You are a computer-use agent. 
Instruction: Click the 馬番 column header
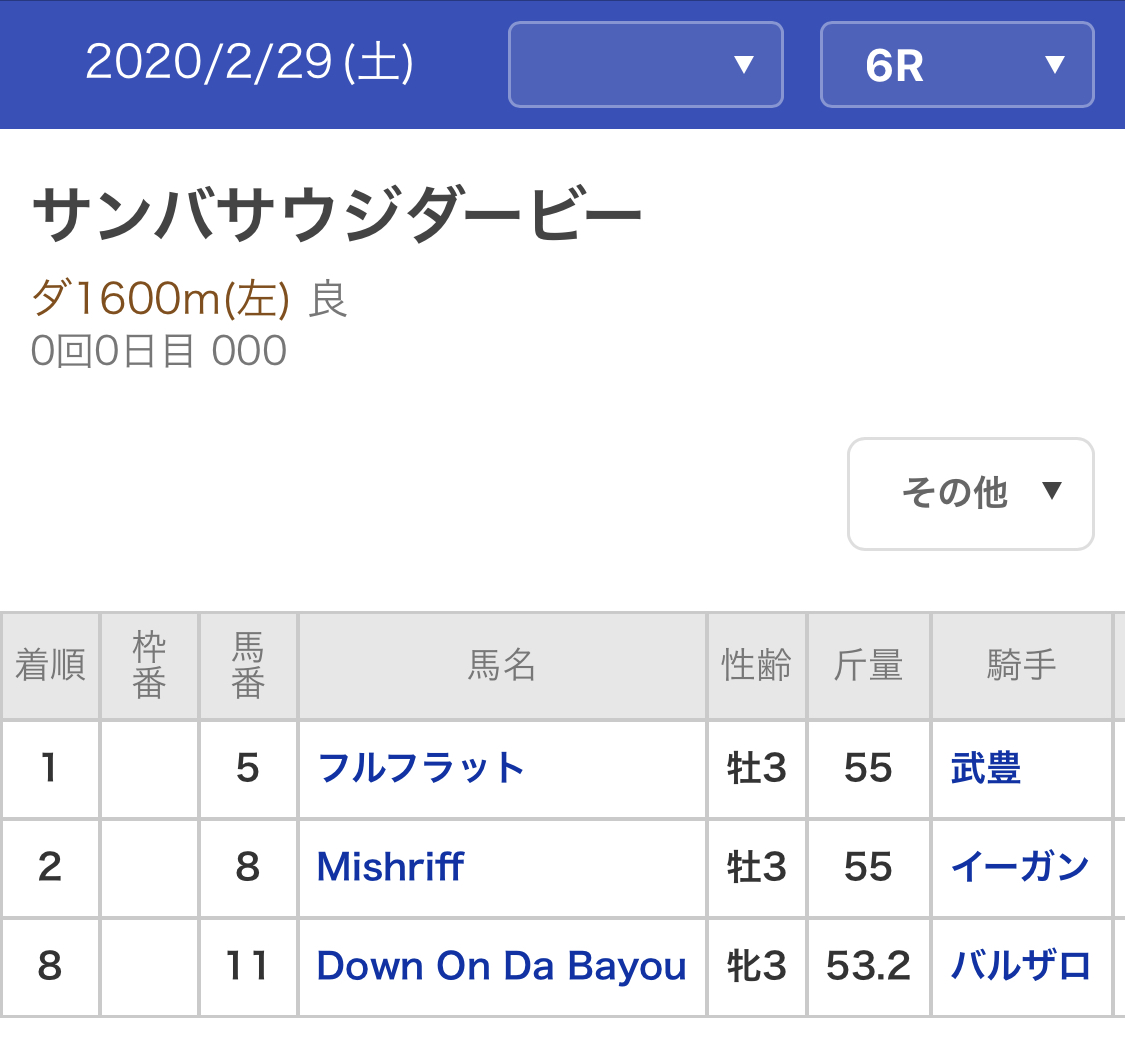click(248, 666)
